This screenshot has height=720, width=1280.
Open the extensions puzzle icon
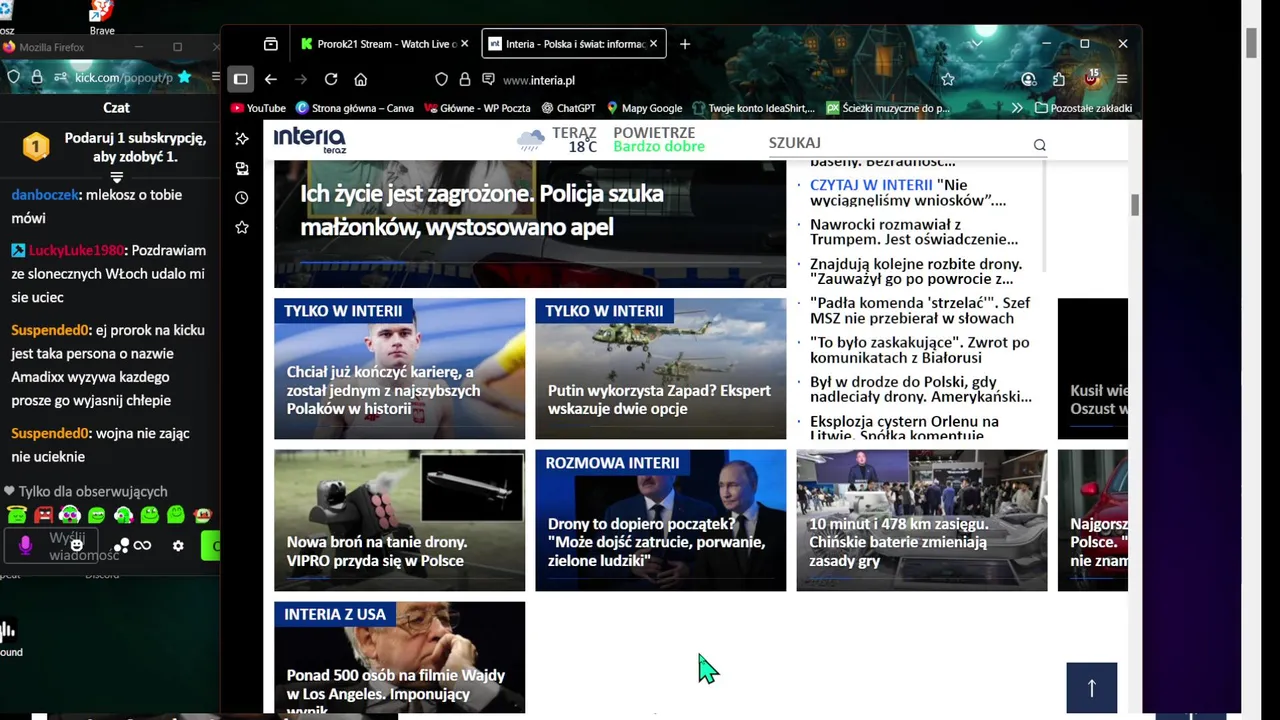1059,79
